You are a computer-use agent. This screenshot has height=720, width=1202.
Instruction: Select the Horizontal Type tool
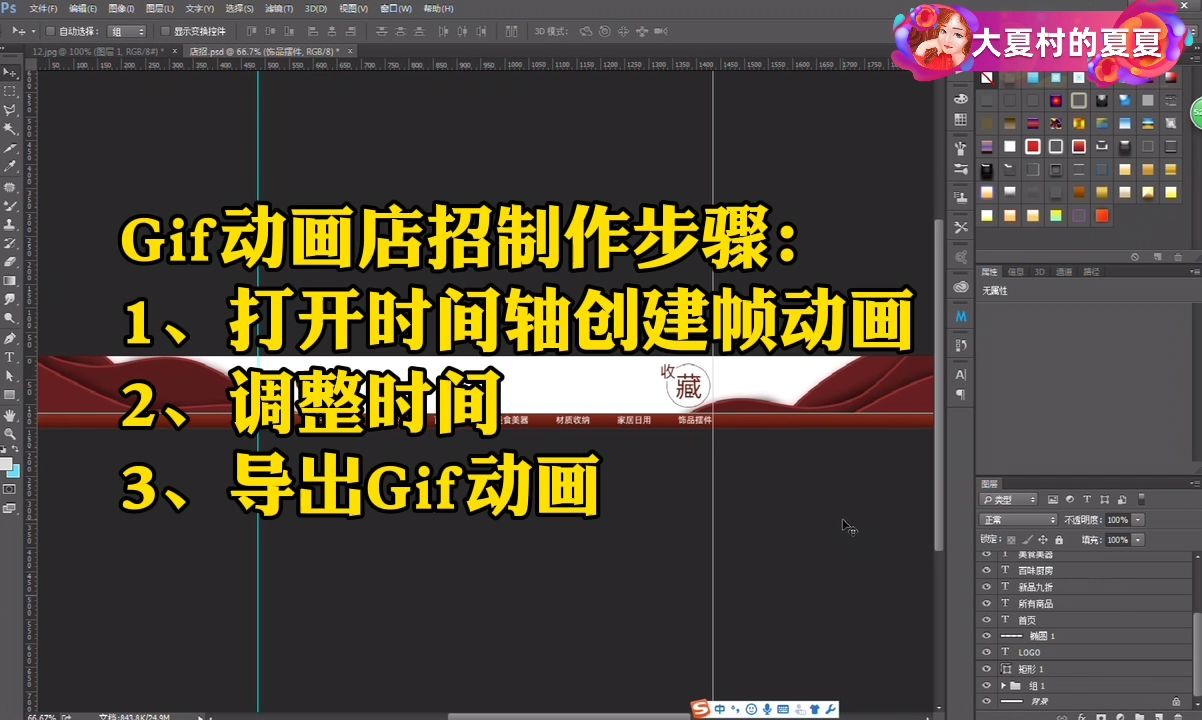click(11, 356)
